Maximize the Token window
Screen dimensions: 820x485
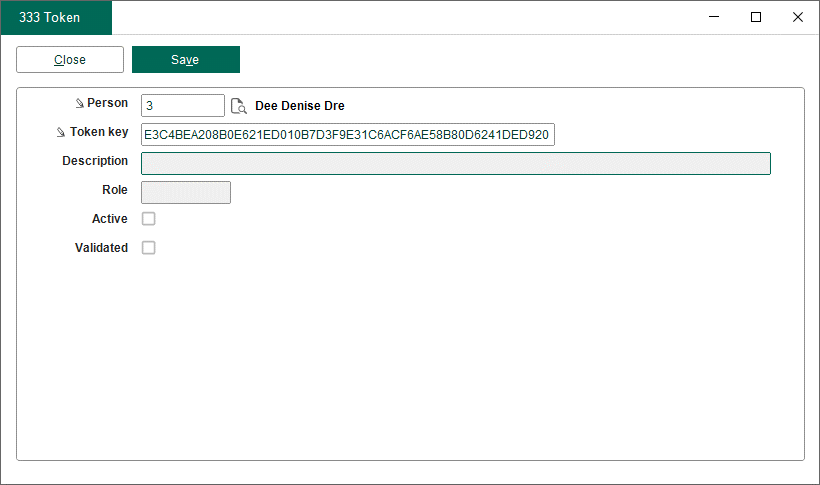(x=756, y=17)
